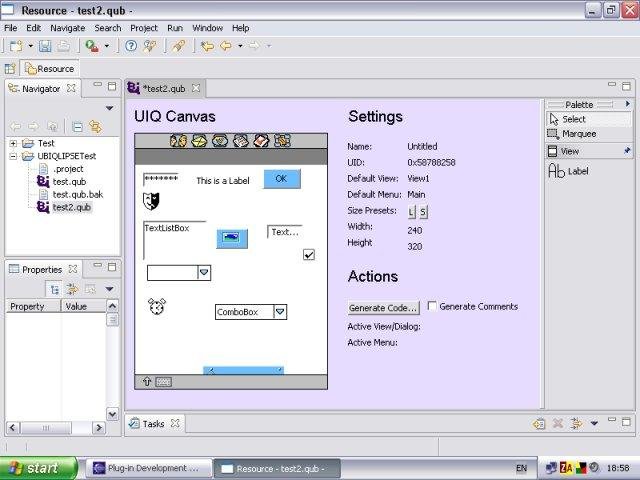Viewport: 640px width, 480px height.
Task: Click the Resource perspective button
Action: [x=50, y=69]
